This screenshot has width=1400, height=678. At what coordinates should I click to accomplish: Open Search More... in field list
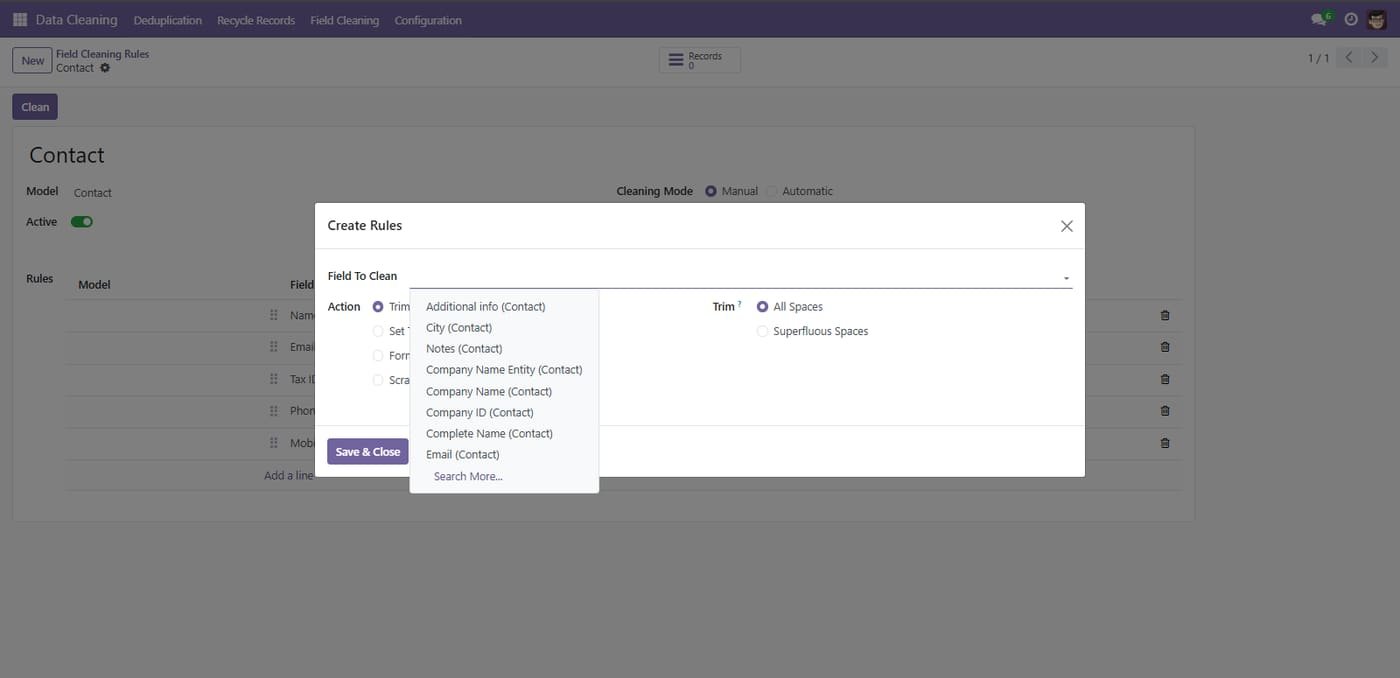(x=504, y=477)
